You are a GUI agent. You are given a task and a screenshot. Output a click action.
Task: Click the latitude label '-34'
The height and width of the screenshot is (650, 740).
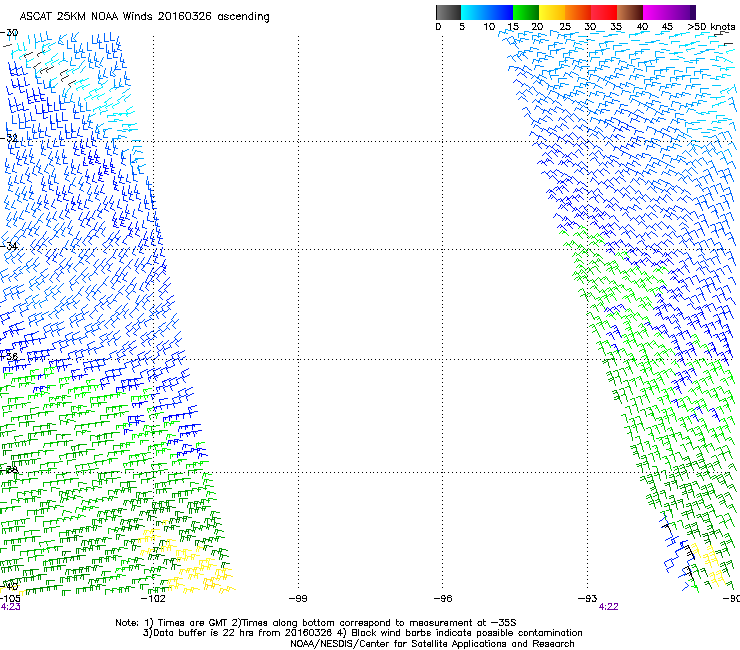coord(9,246)
